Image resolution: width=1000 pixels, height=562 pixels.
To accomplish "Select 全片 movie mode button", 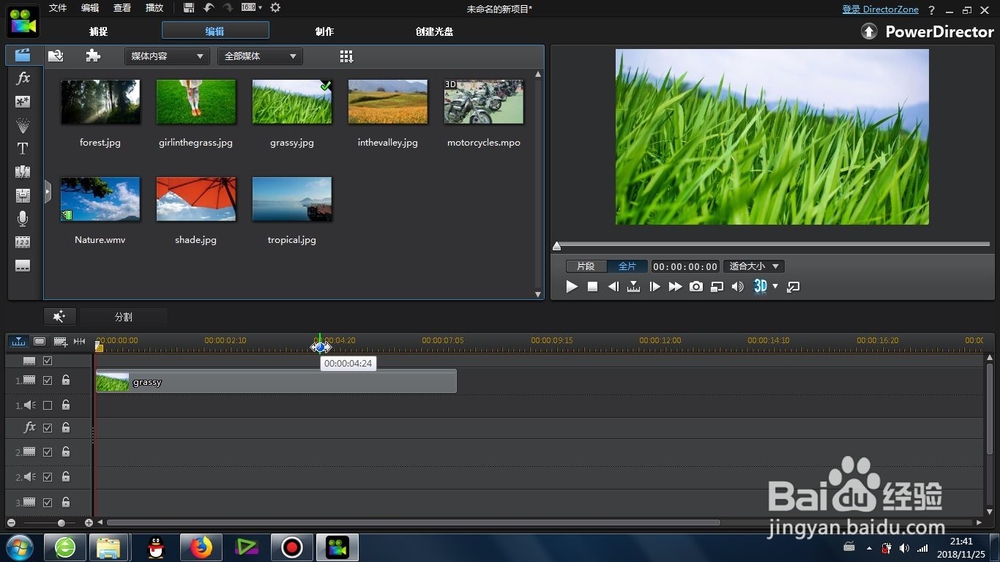I will 627,266.
